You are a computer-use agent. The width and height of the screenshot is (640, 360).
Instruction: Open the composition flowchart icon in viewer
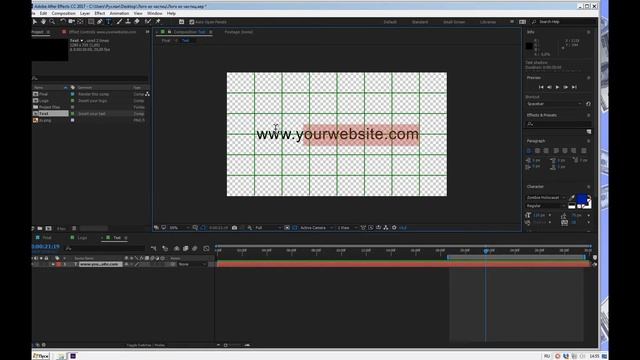[x=386, y=228]
